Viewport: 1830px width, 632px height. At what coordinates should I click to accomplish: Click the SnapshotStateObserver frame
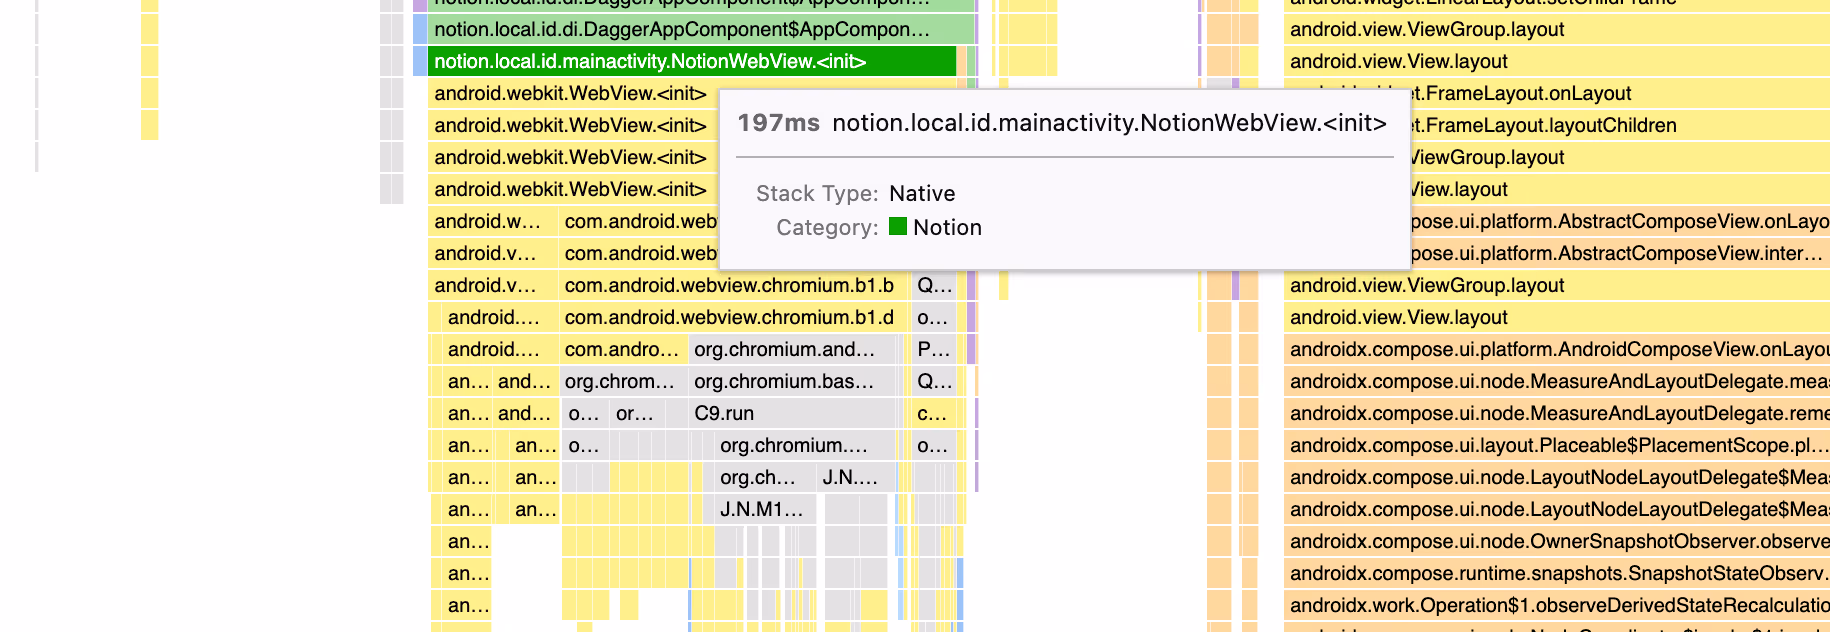pyautogui.click(x=1555, y=573)
